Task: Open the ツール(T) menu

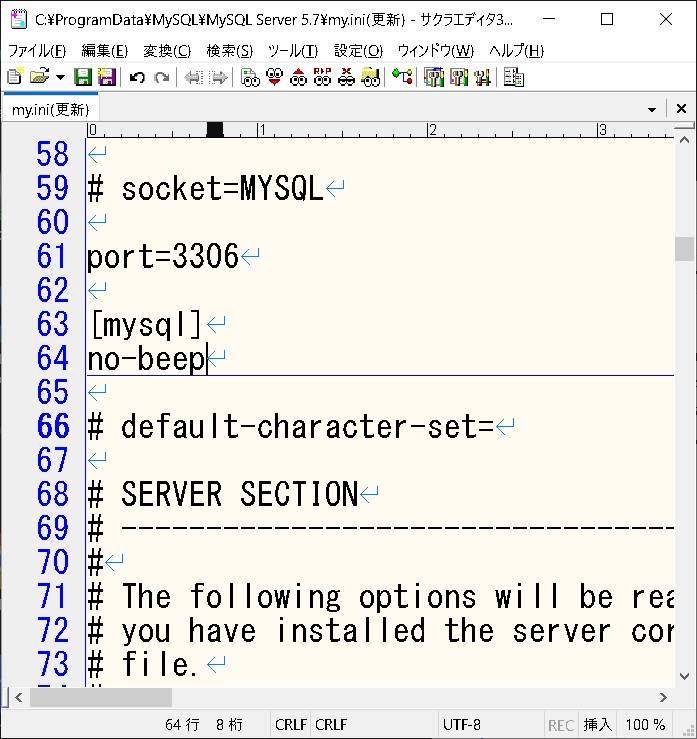Action: click(x=293, y=50)
